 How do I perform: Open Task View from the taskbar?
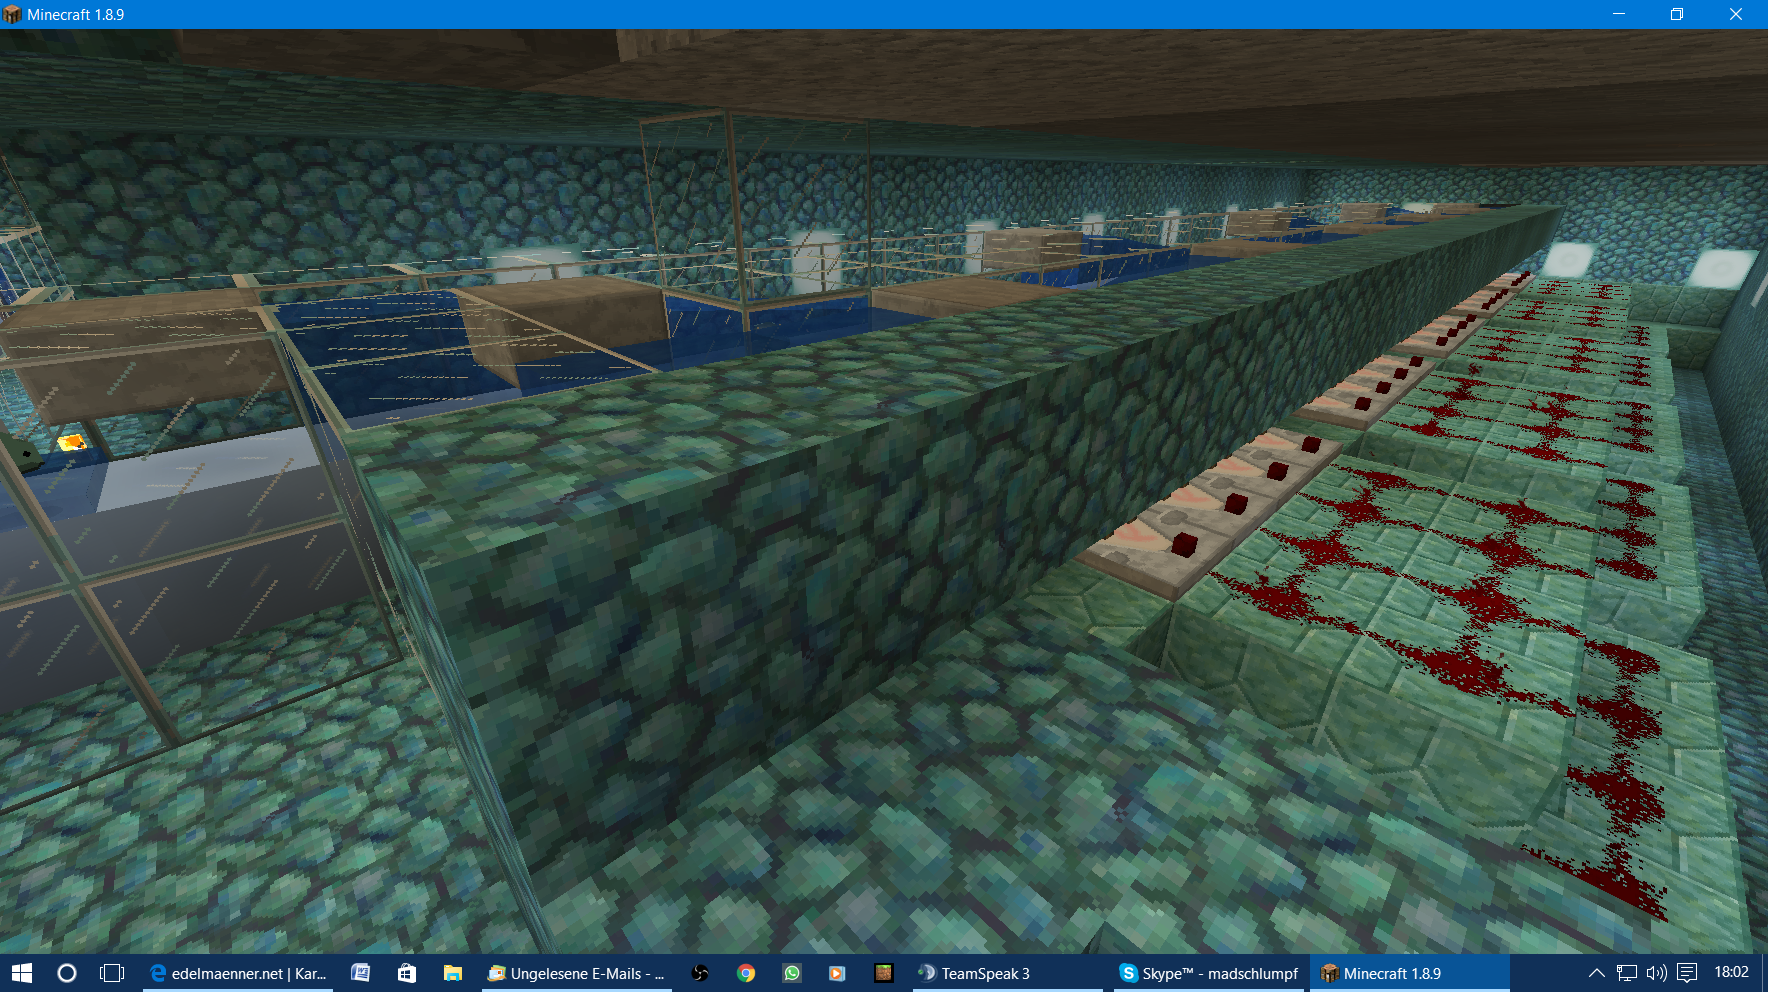click(112, 973)
